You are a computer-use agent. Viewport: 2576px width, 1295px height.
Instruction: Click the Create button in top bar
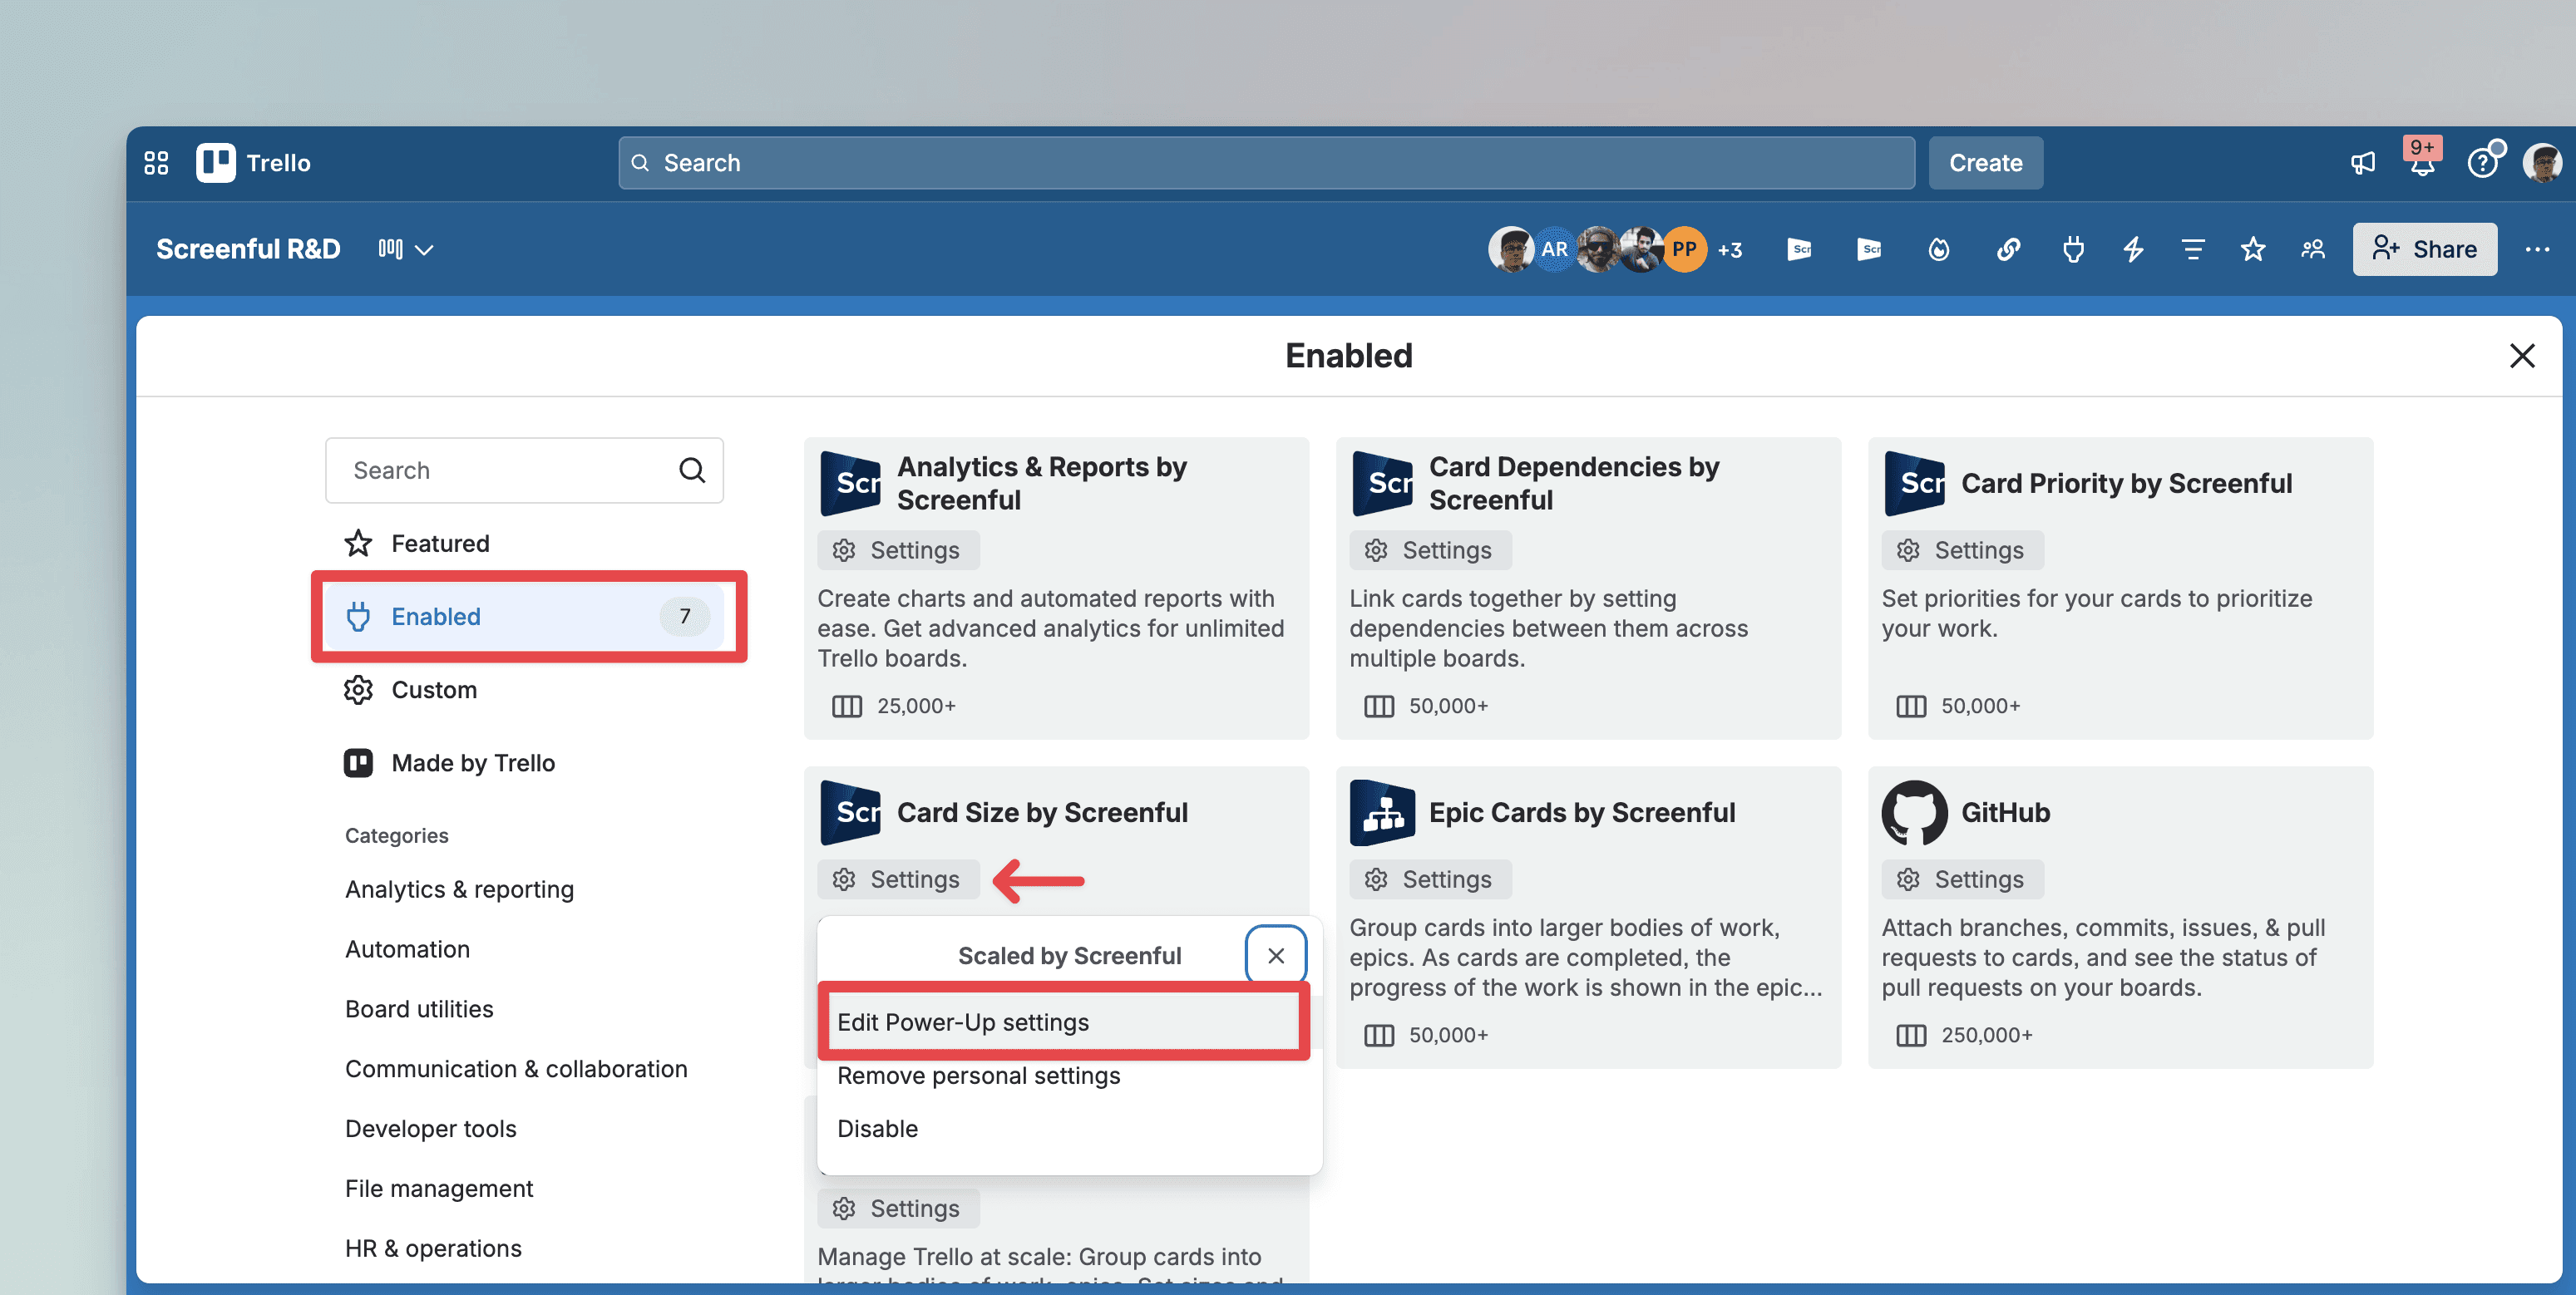coord(1985,163)
